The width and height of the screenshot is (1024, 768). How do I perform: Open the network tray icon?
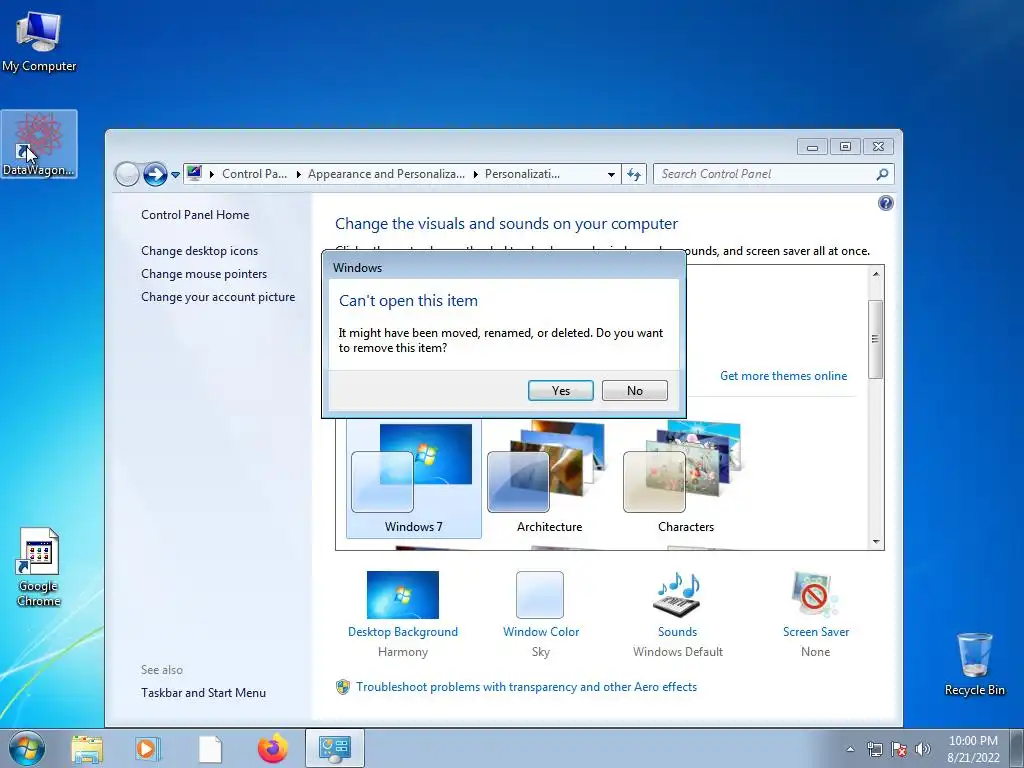tap(874, 749)
